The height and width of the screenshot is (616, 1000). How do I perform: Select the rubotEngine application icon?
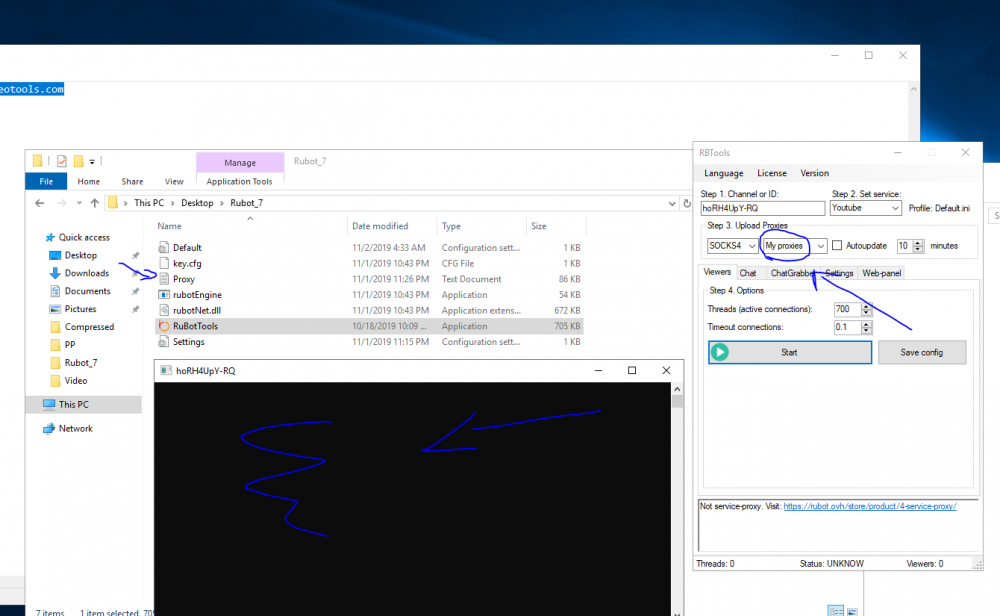pos(164,295)
